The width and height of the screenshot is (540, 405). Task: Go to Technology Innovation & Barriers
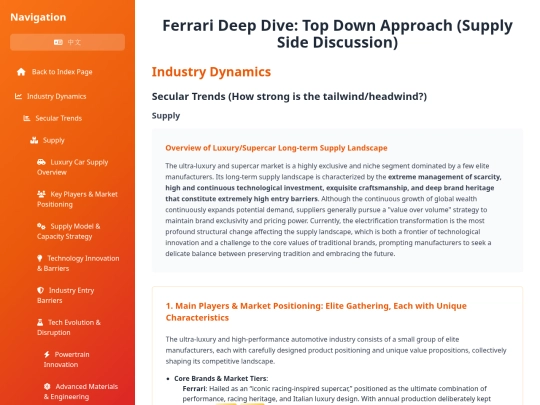click(x=78, y=263)
